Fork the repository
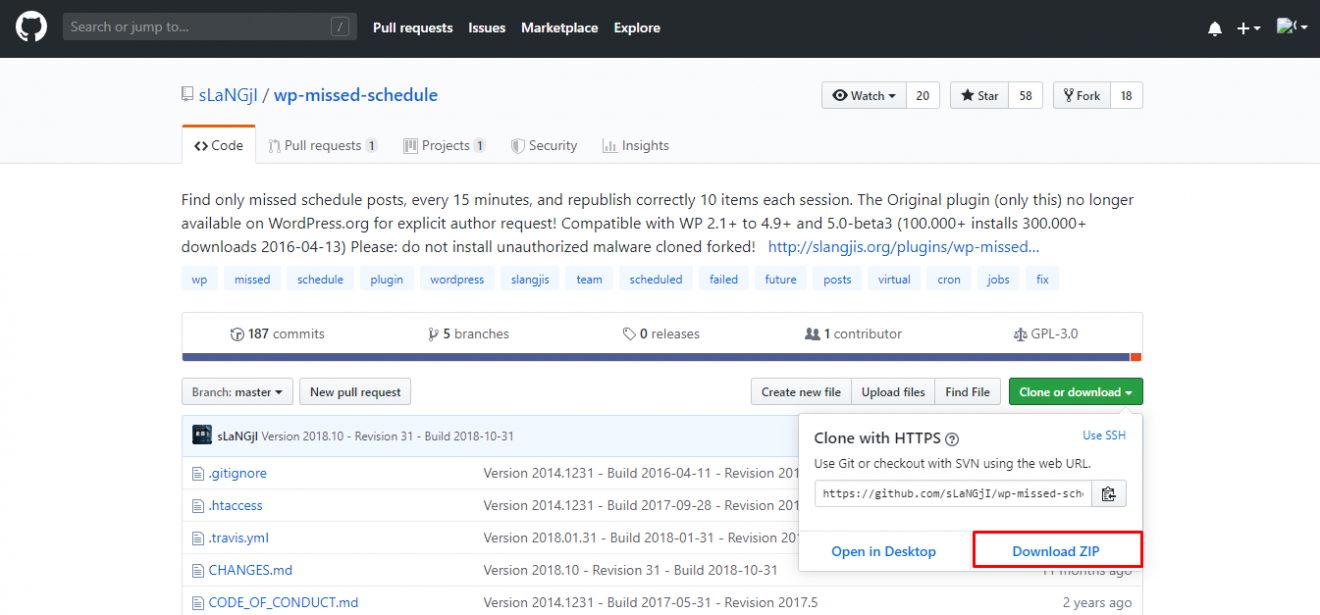This screenshot has height=615, width=1320. (x=1082, y=95)
